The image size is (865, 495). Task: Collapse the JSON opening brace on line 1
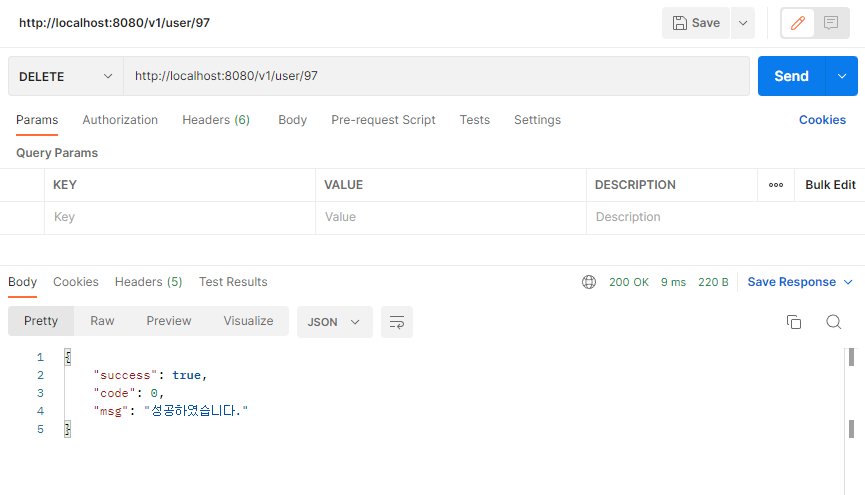pos(67,357)
